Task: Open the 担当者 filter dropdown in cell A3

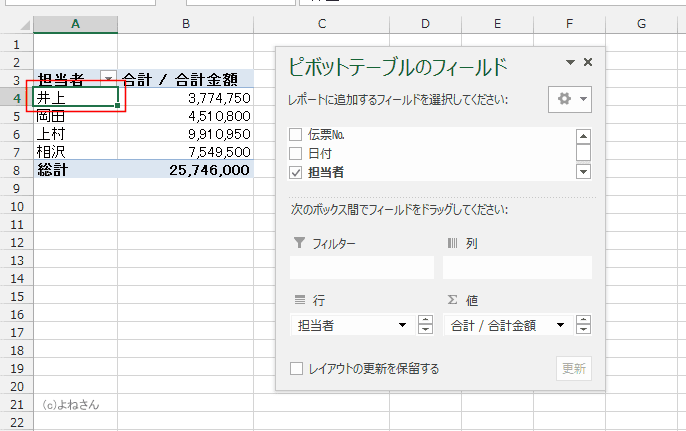Action: click(108, 78)
